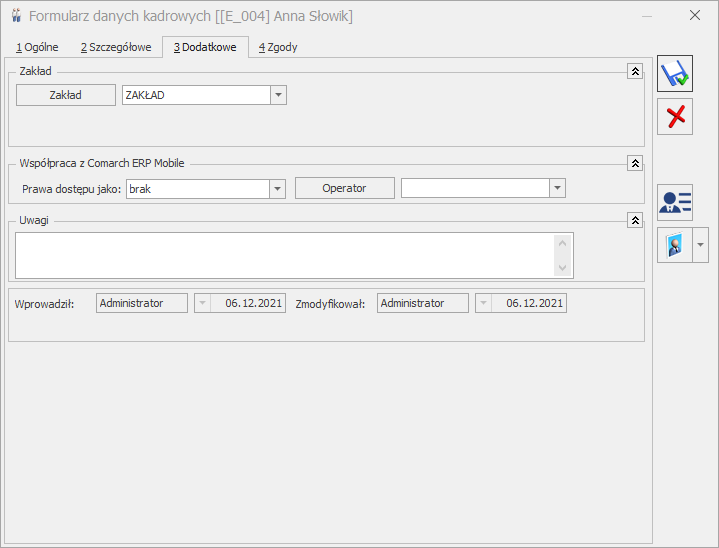719x548 pixels.
Task: Open the Operator dropdown list
Action: click(x=557, y=188)
